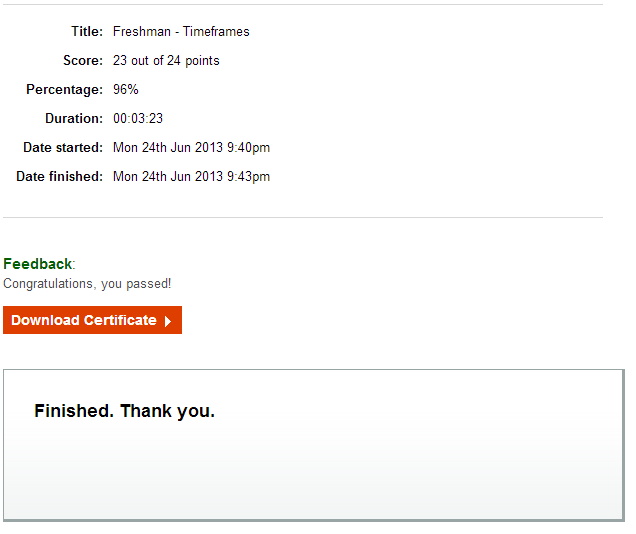Click the Date finished: label
Screen dimensions: 636x534
60,177
